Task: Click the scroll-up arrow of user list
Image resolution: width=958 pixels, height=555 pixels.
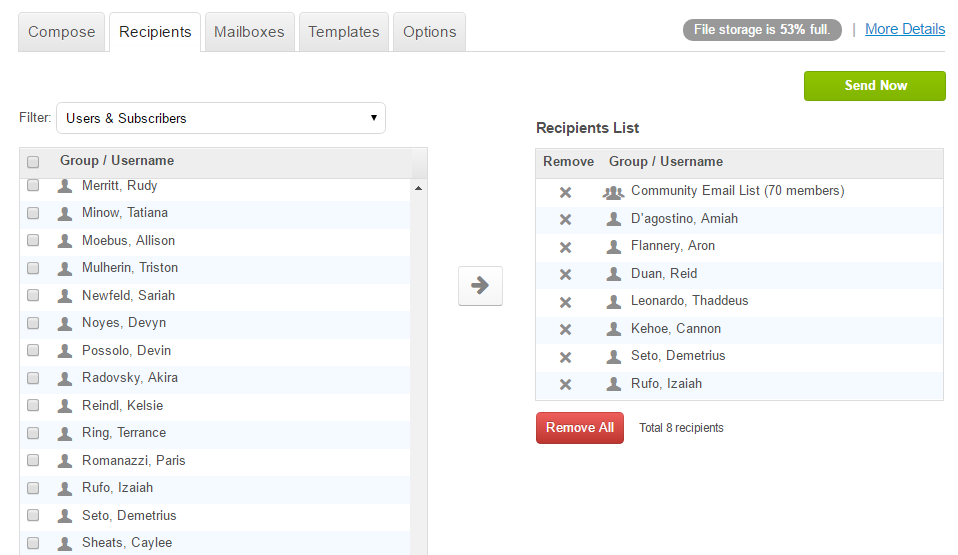Action: pyautogui.click(x=418, y=188)
